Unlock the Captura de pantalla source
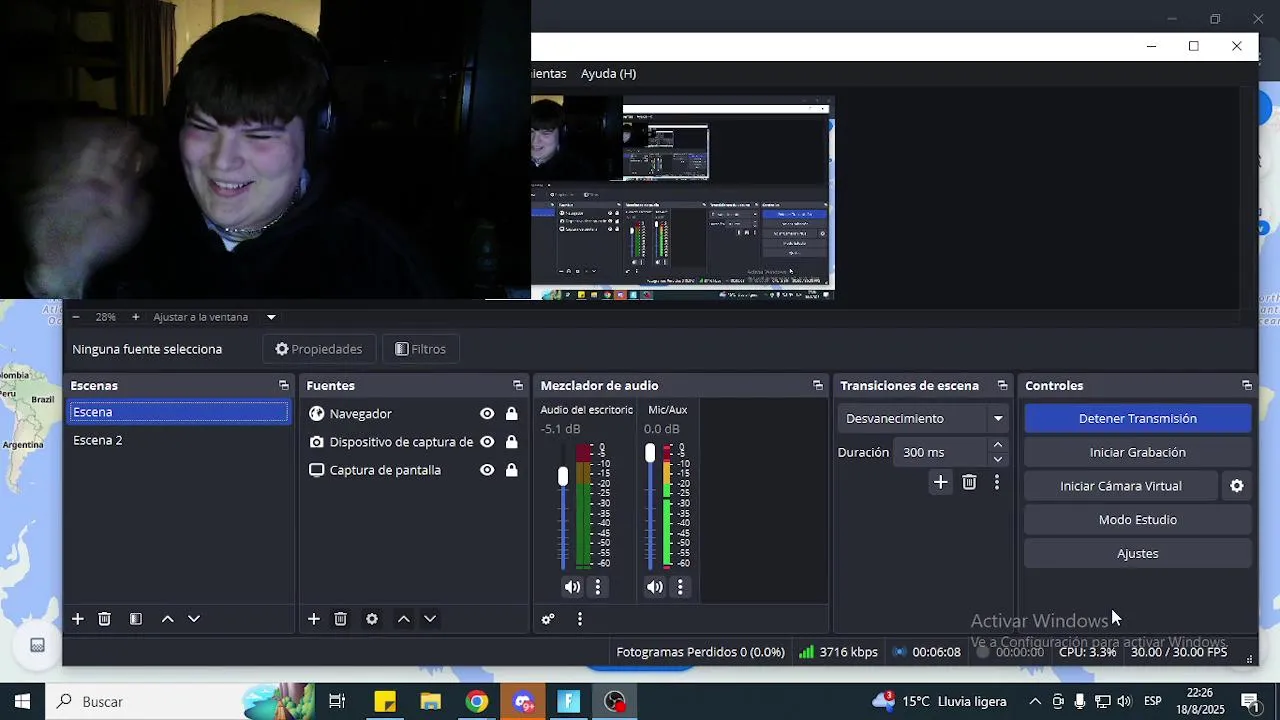Screen dimensions: 1280x720 pyautogui.click(x=512, y=470)
